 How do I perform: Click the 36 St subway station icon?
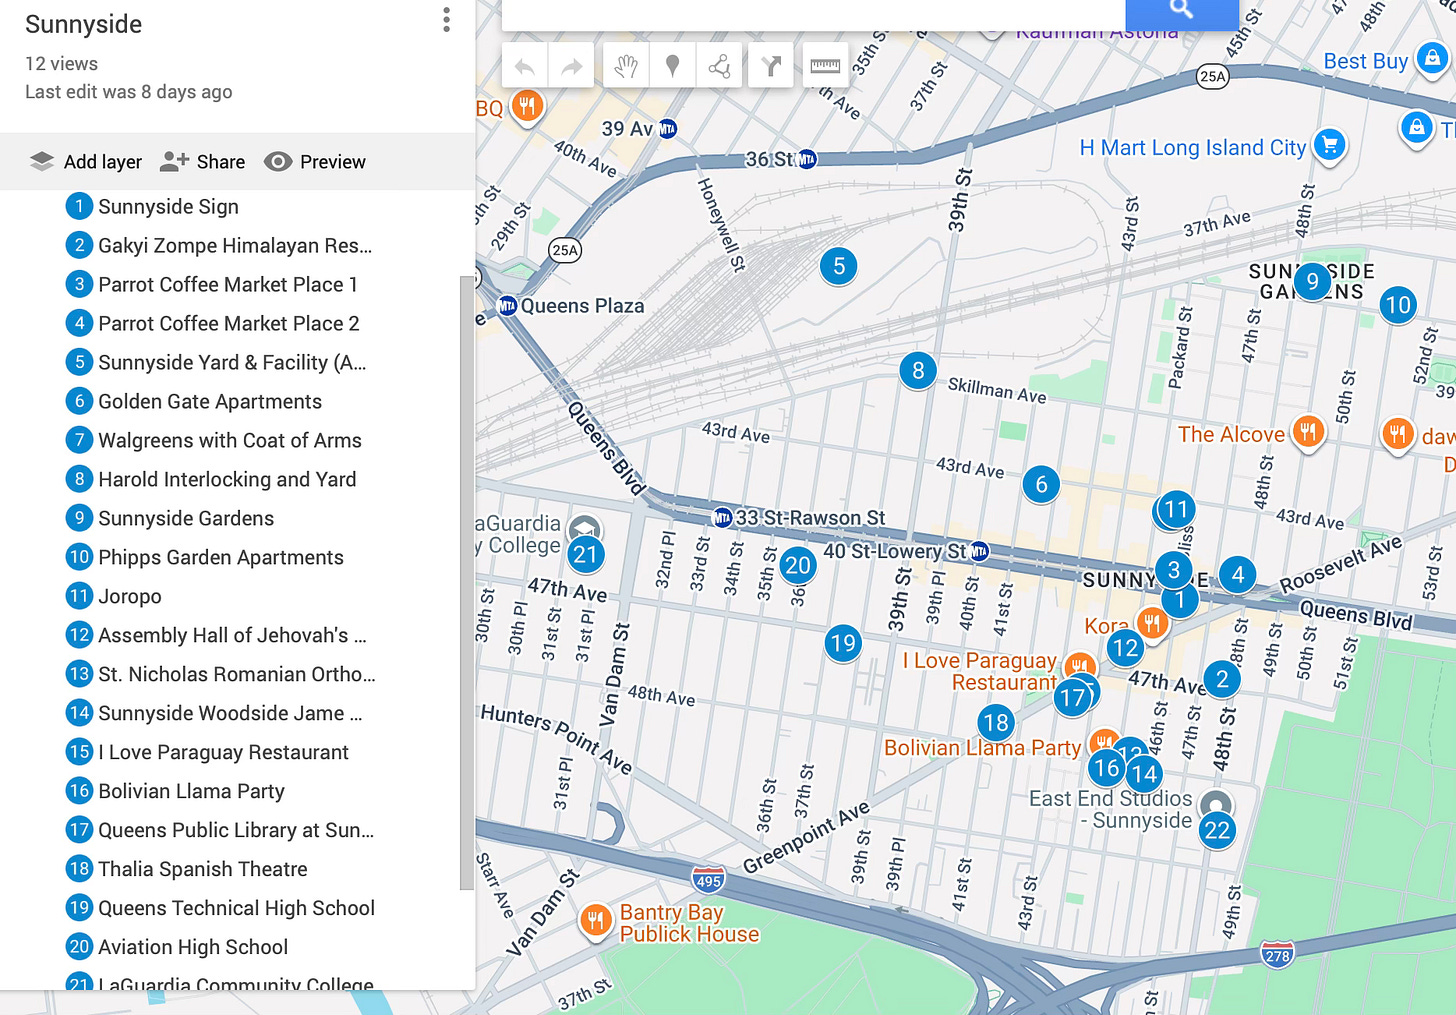(808, 159)
